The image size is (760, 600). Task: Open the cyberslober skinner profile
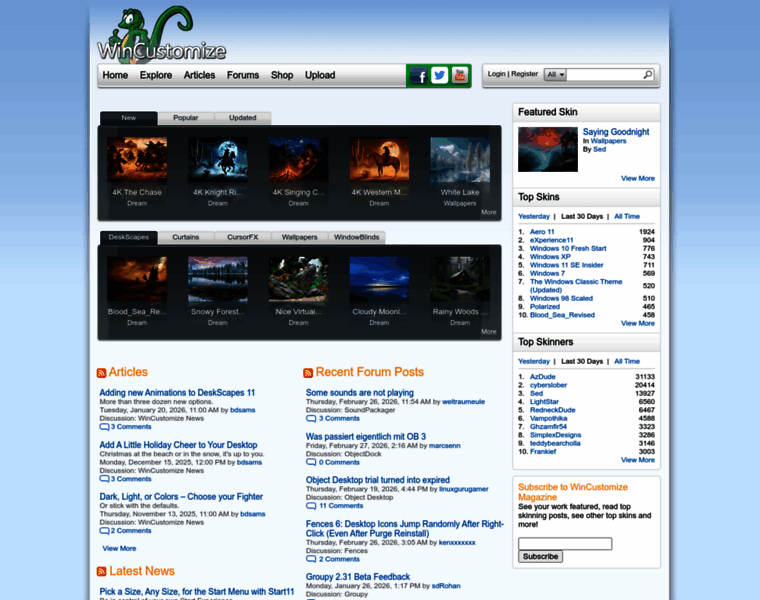point(548,385)
